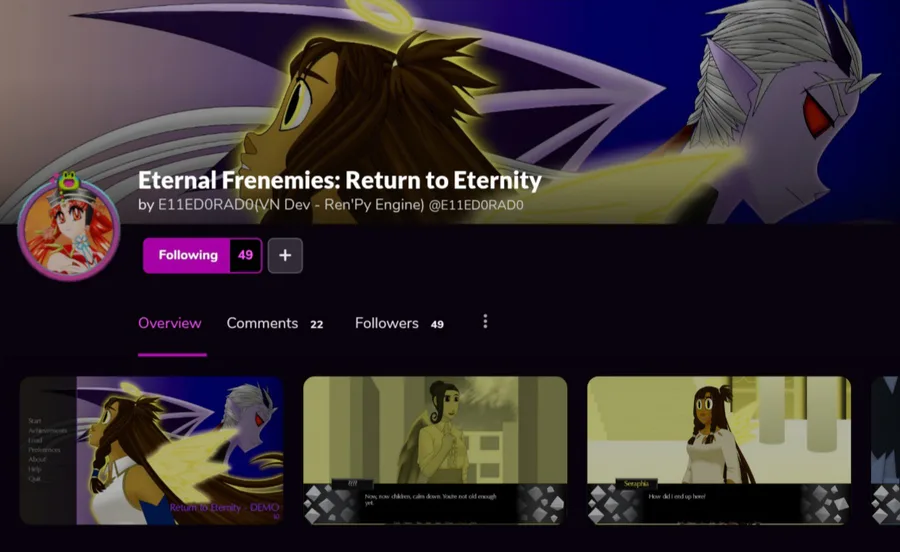Click the 49 badge next to Followers
Image resolution: width=900 pixels, height=552 pixels.
437,324
